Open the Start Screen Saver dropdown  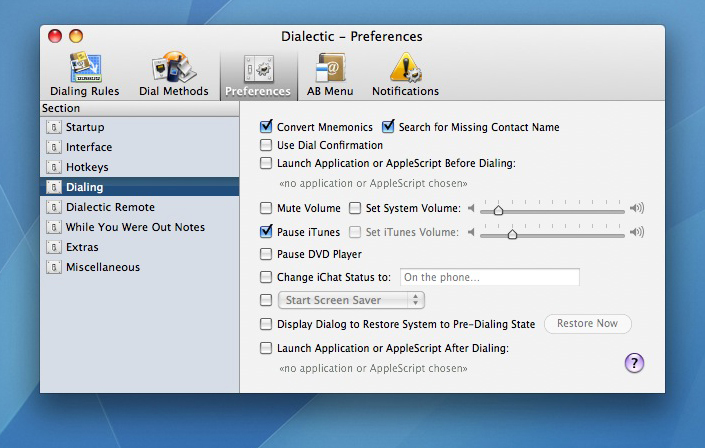coord(351,300)
